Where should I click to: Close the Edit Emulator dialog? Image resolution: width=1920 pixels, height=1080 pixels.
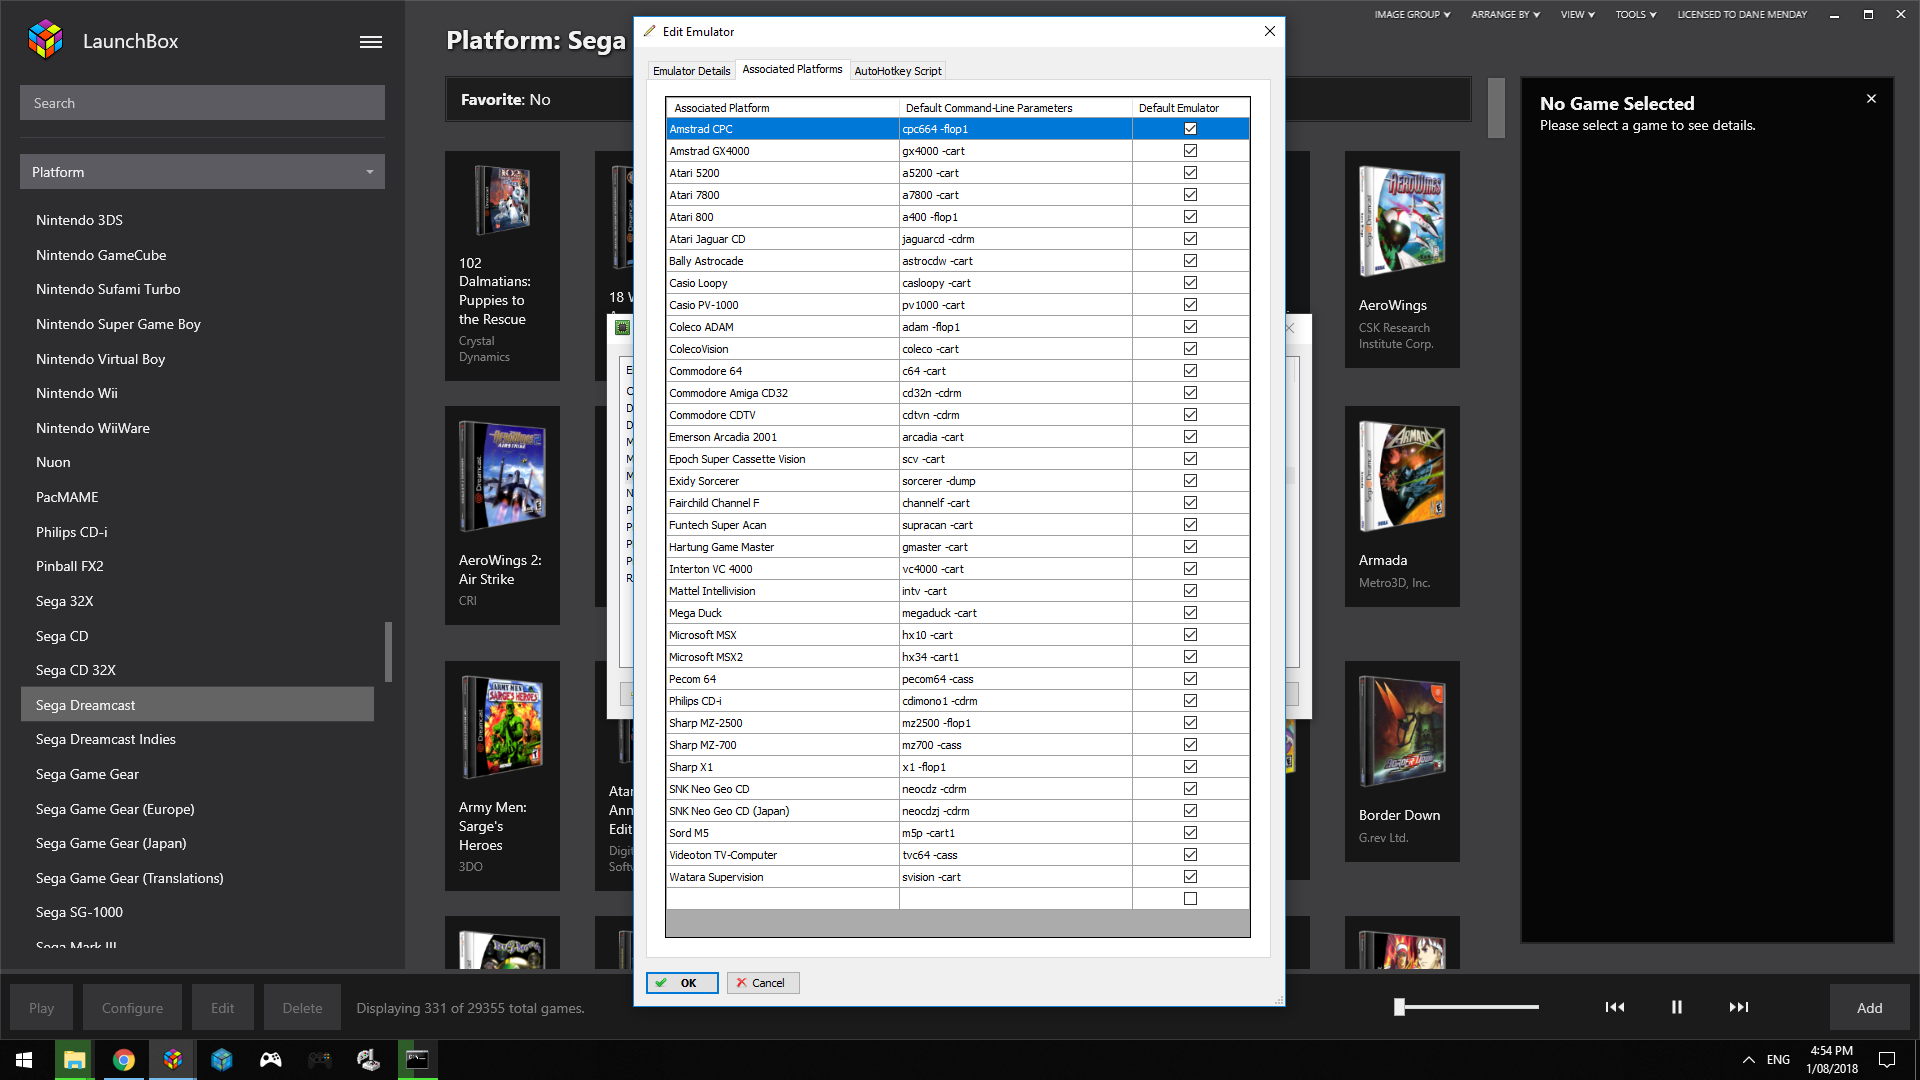(1270, 31)
